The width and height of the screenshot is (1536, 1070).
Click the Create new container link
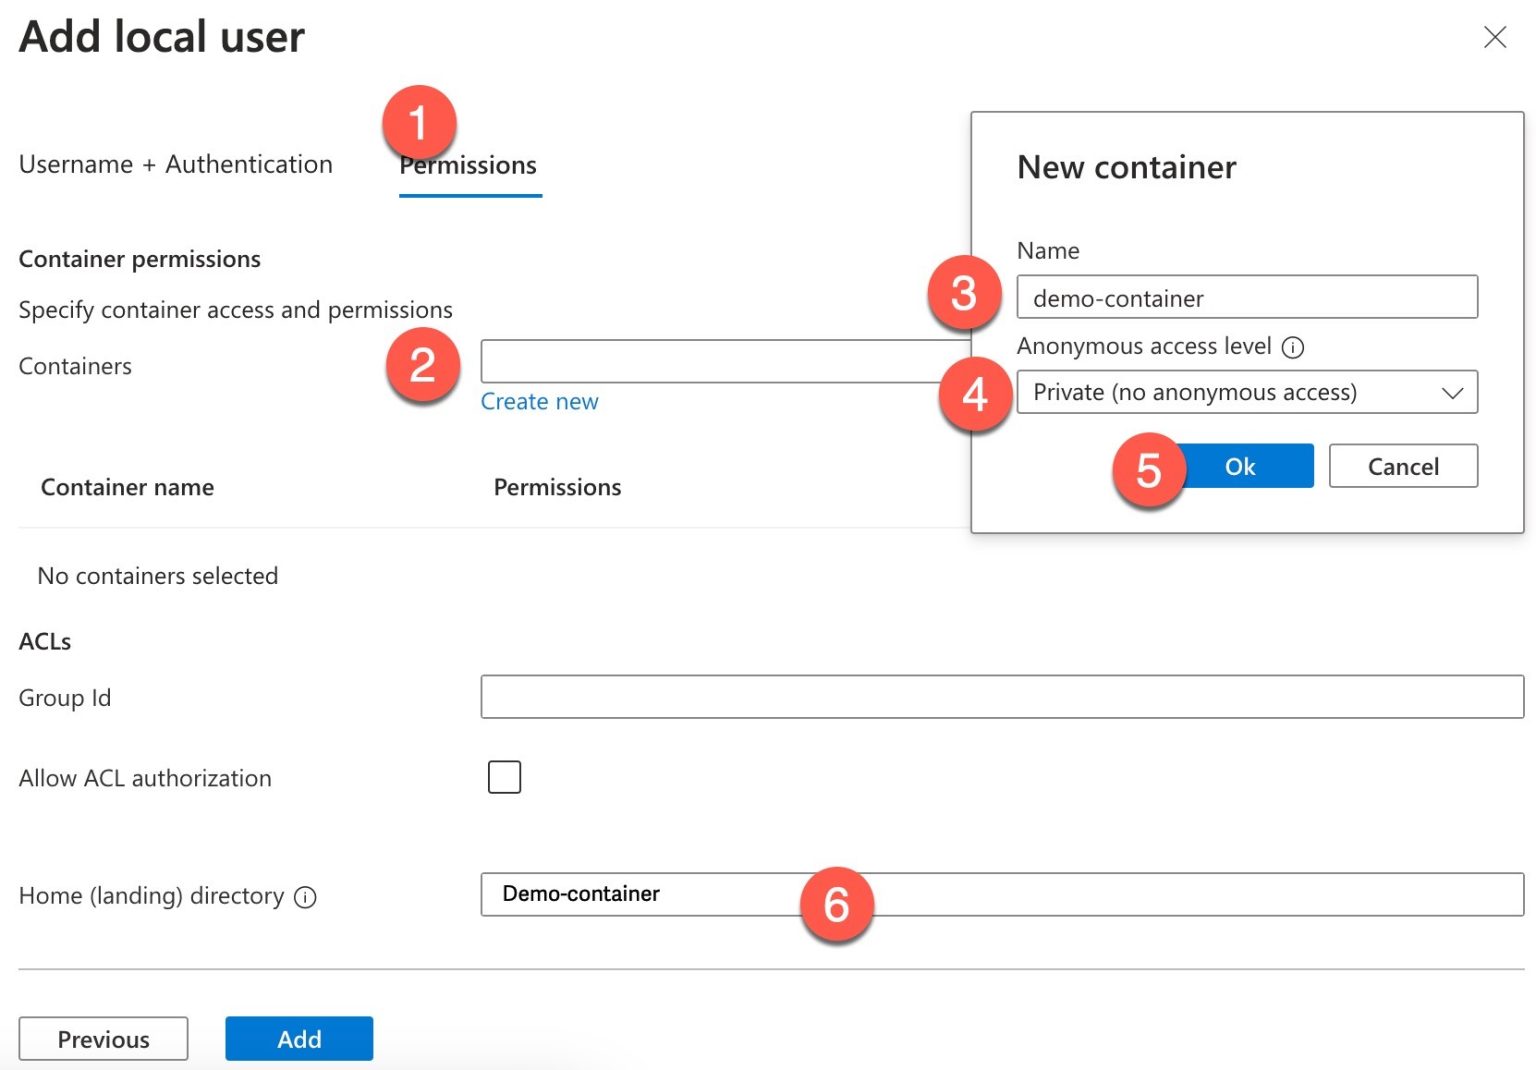point(539,402)
